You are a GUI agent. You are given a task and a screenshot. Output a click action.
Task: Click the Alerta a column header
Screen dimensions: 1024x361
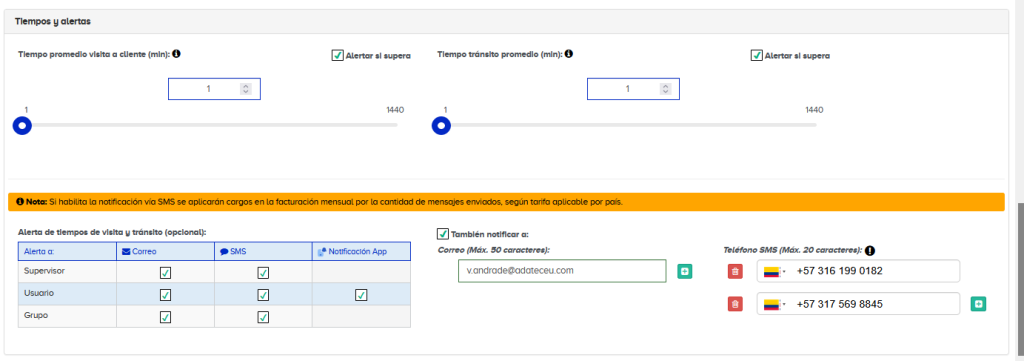(67, 251)
